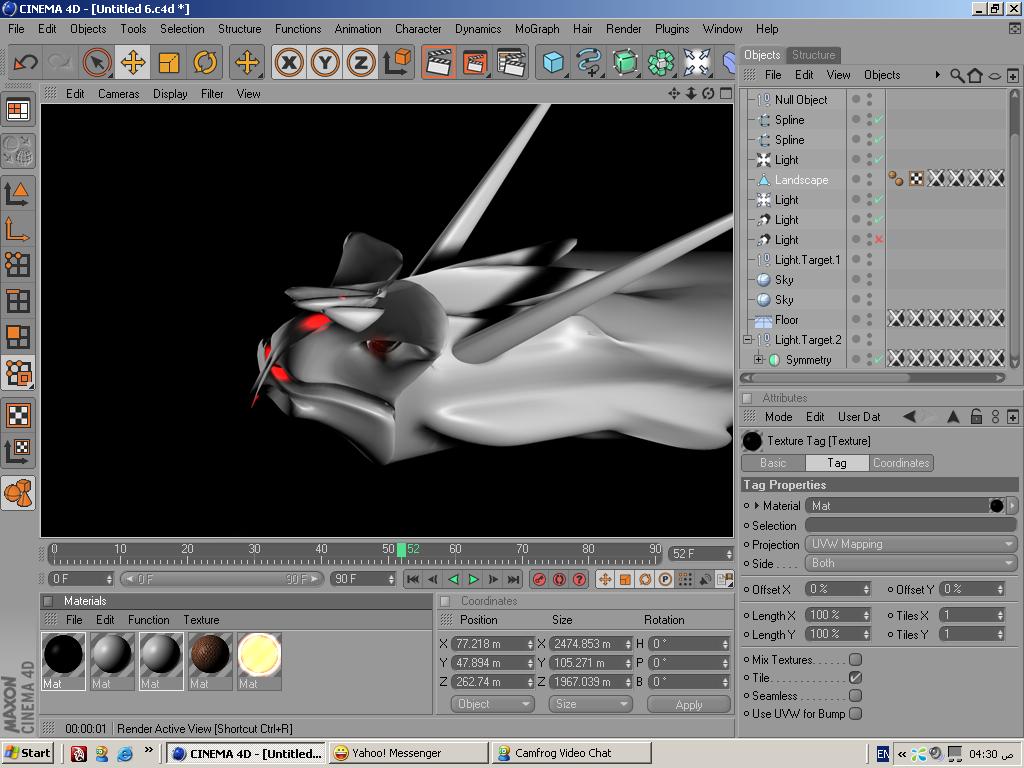Screen dimensions: 1024x768
Task: Open Render Settings icon
Action: click(x=511, y=63)
